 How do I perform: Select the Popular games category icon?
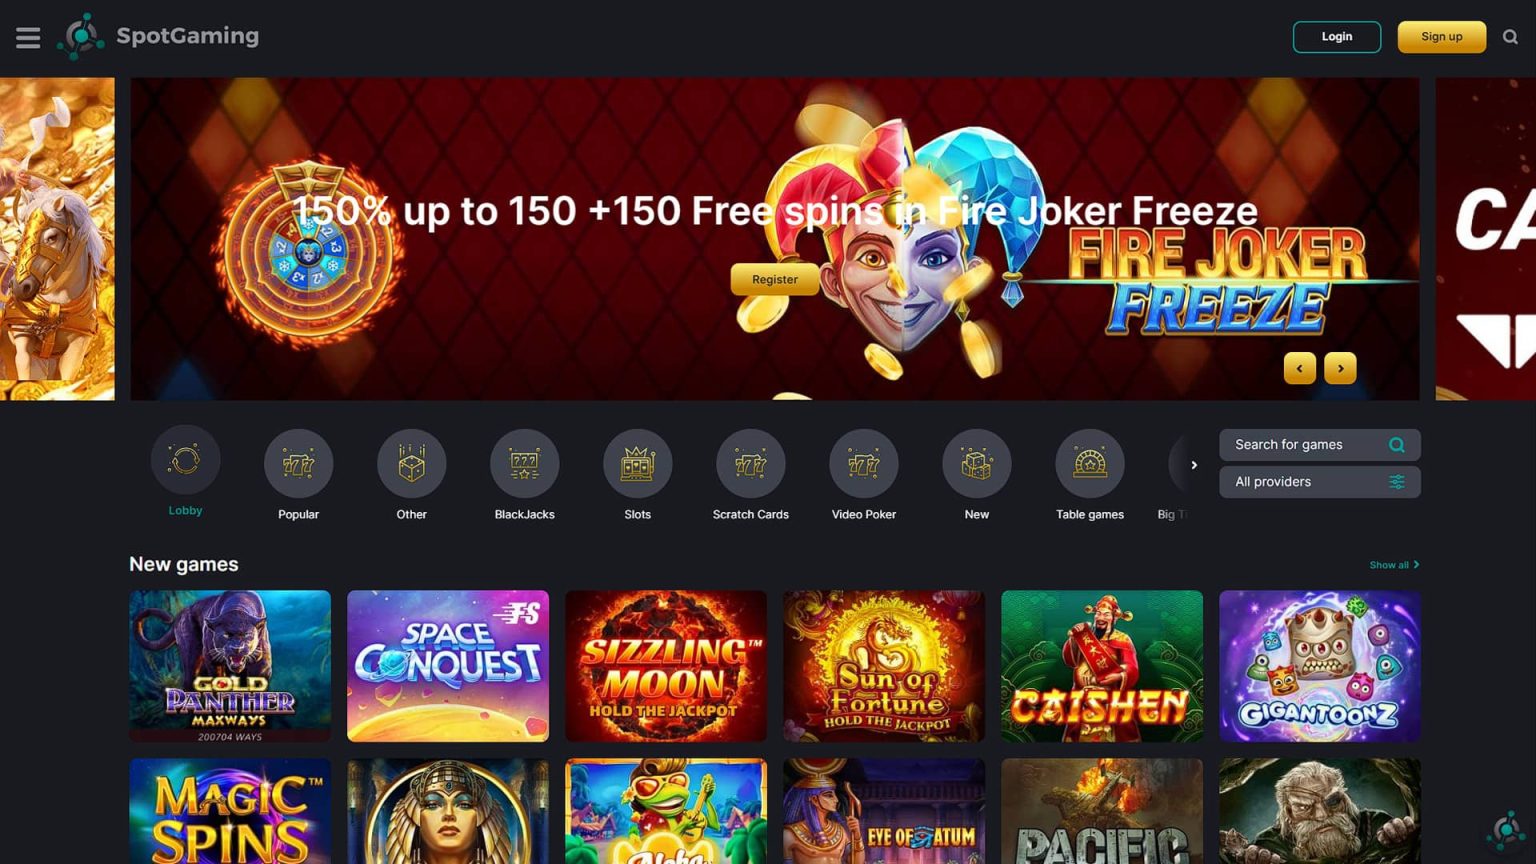tap(298, 464)
